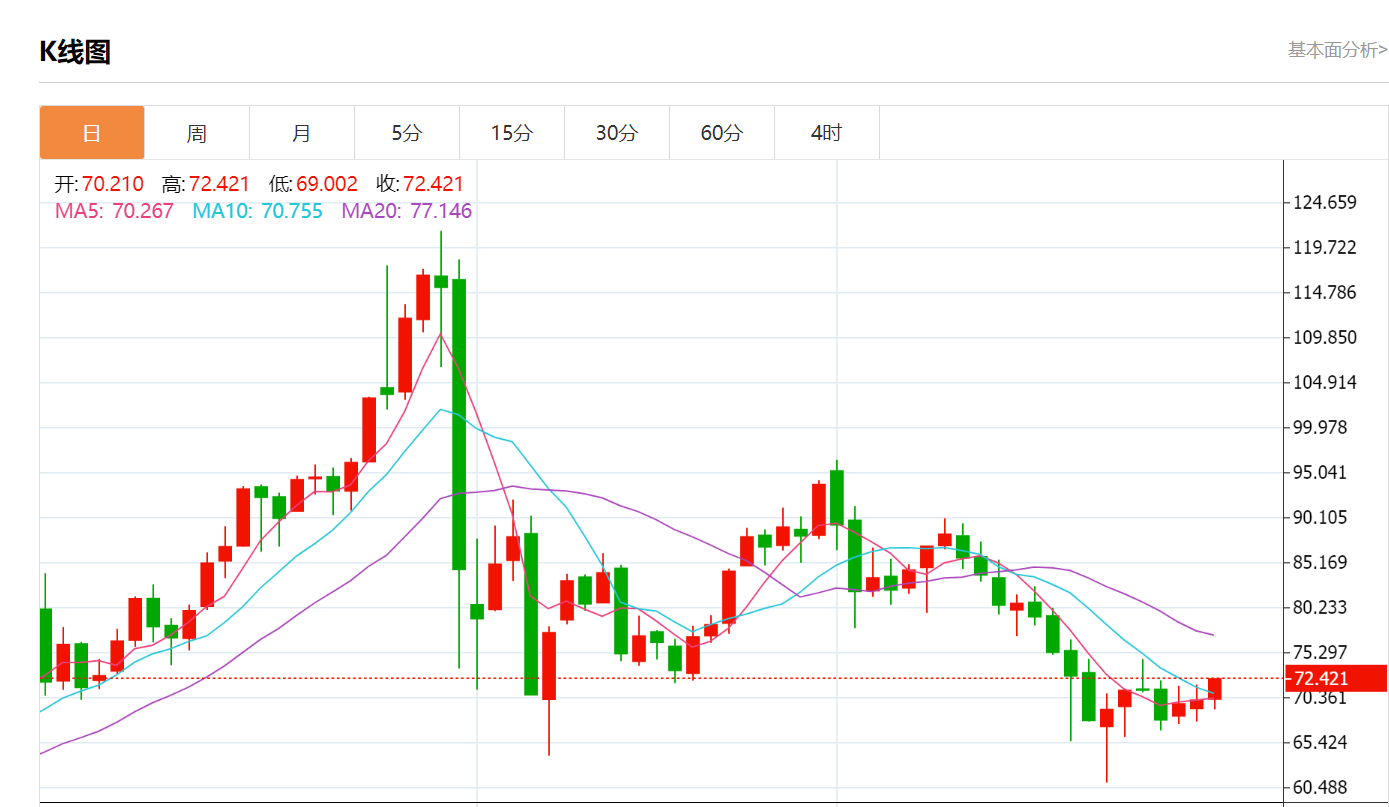Click the K线图 heading

coord(75,52)
